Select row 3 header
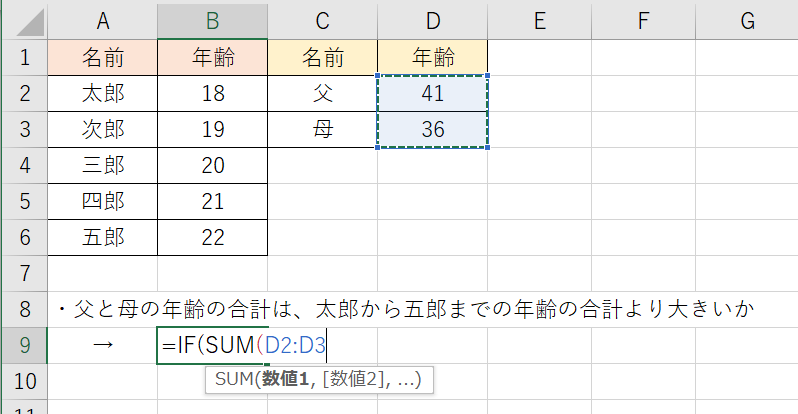The image size is (798, 414). 24,130
